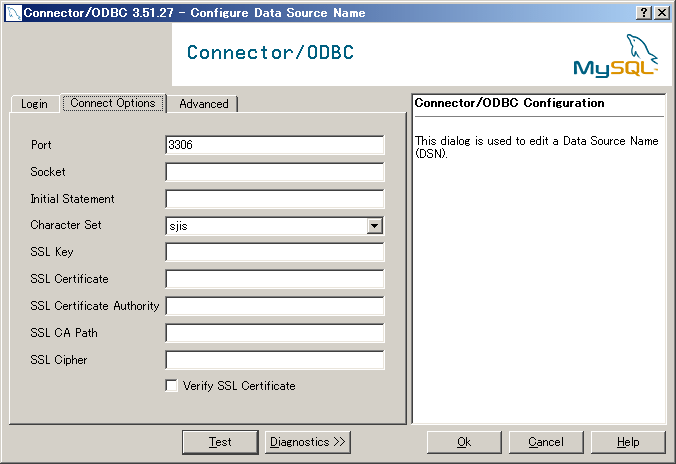
Task: Expand the Diagnostics section
Action: click(307, 442)
